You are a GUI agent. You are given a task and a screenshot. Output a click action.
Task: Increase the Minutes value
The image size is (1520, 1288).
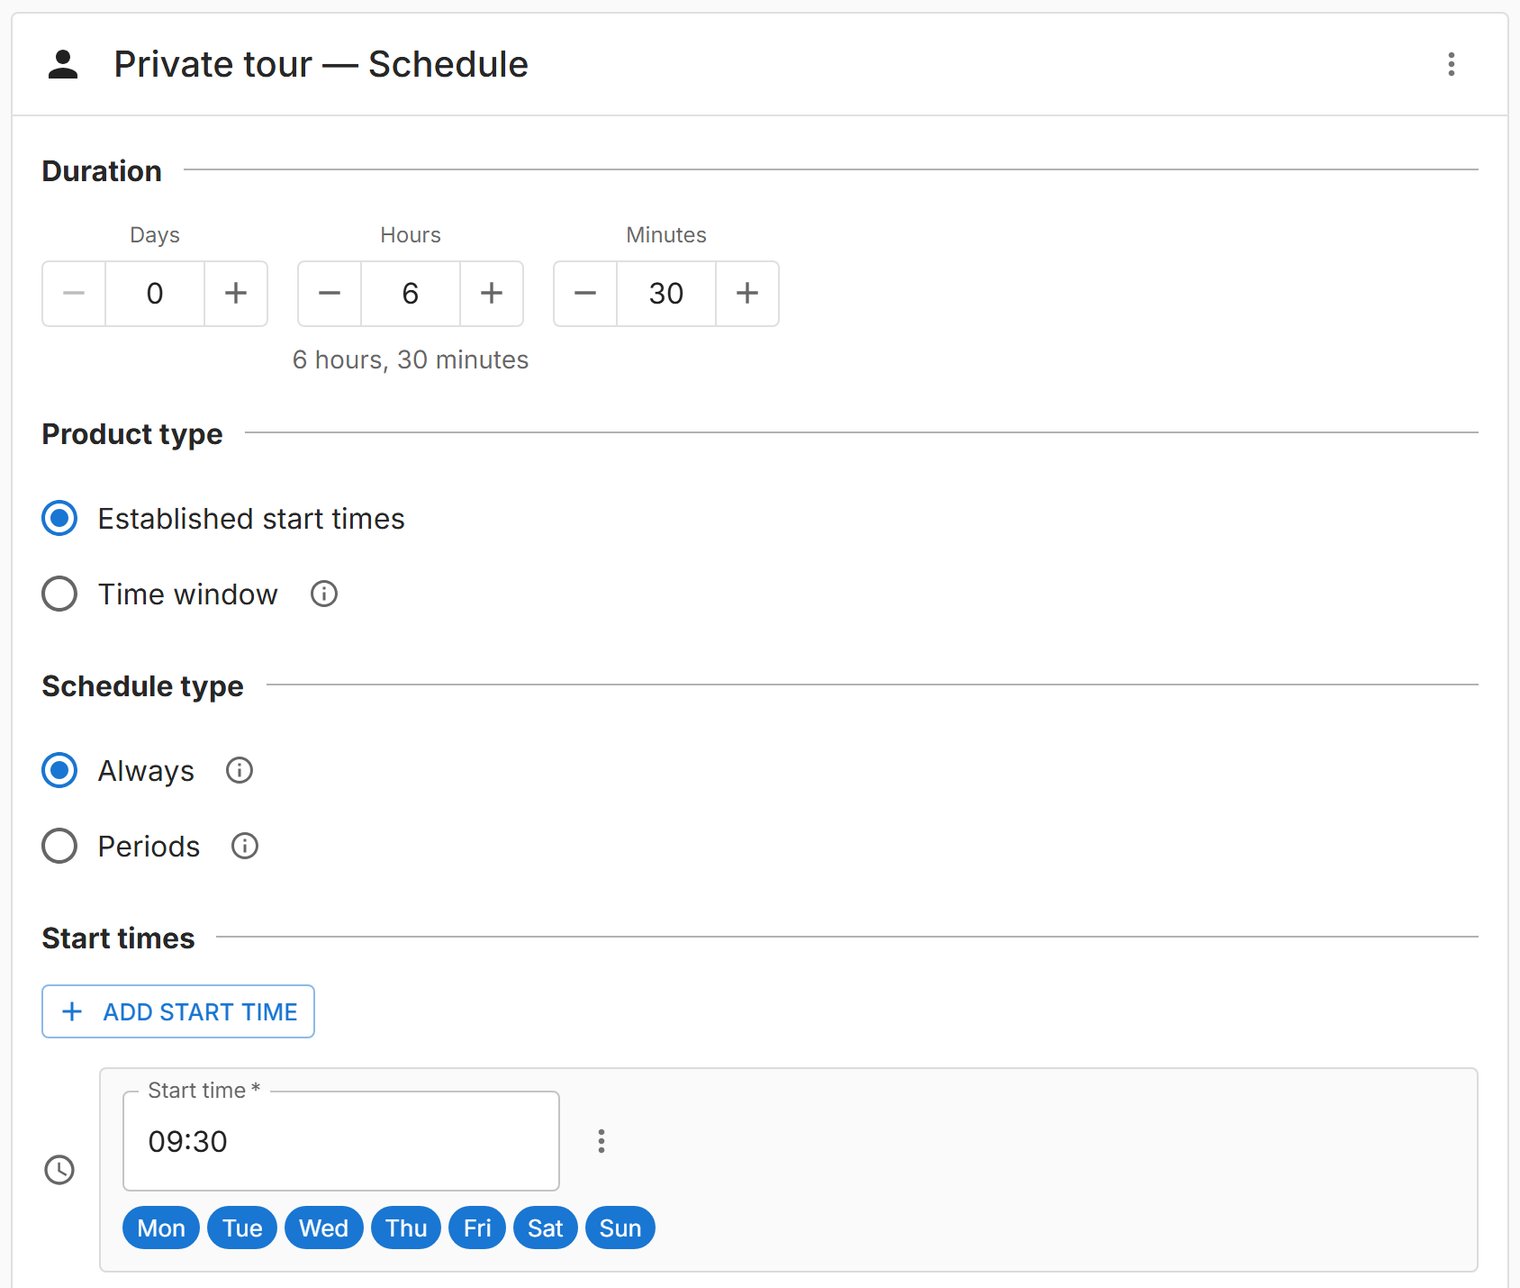747,294
